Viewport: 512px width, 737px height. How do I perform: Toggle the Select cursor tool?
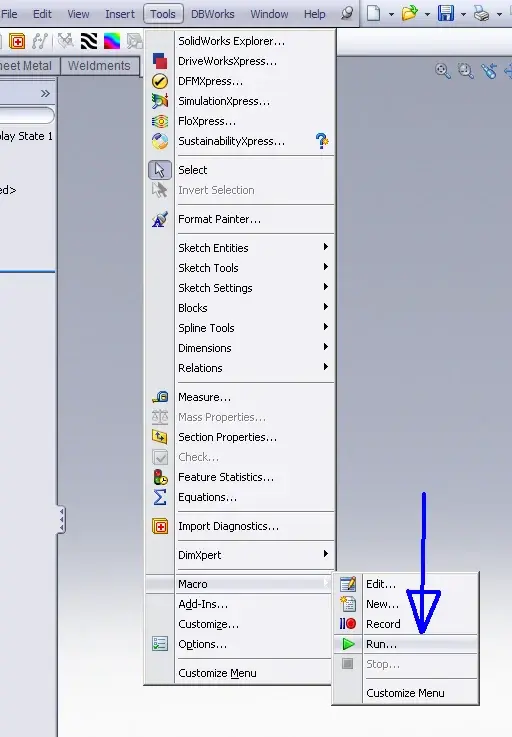[x=160, y=170]
